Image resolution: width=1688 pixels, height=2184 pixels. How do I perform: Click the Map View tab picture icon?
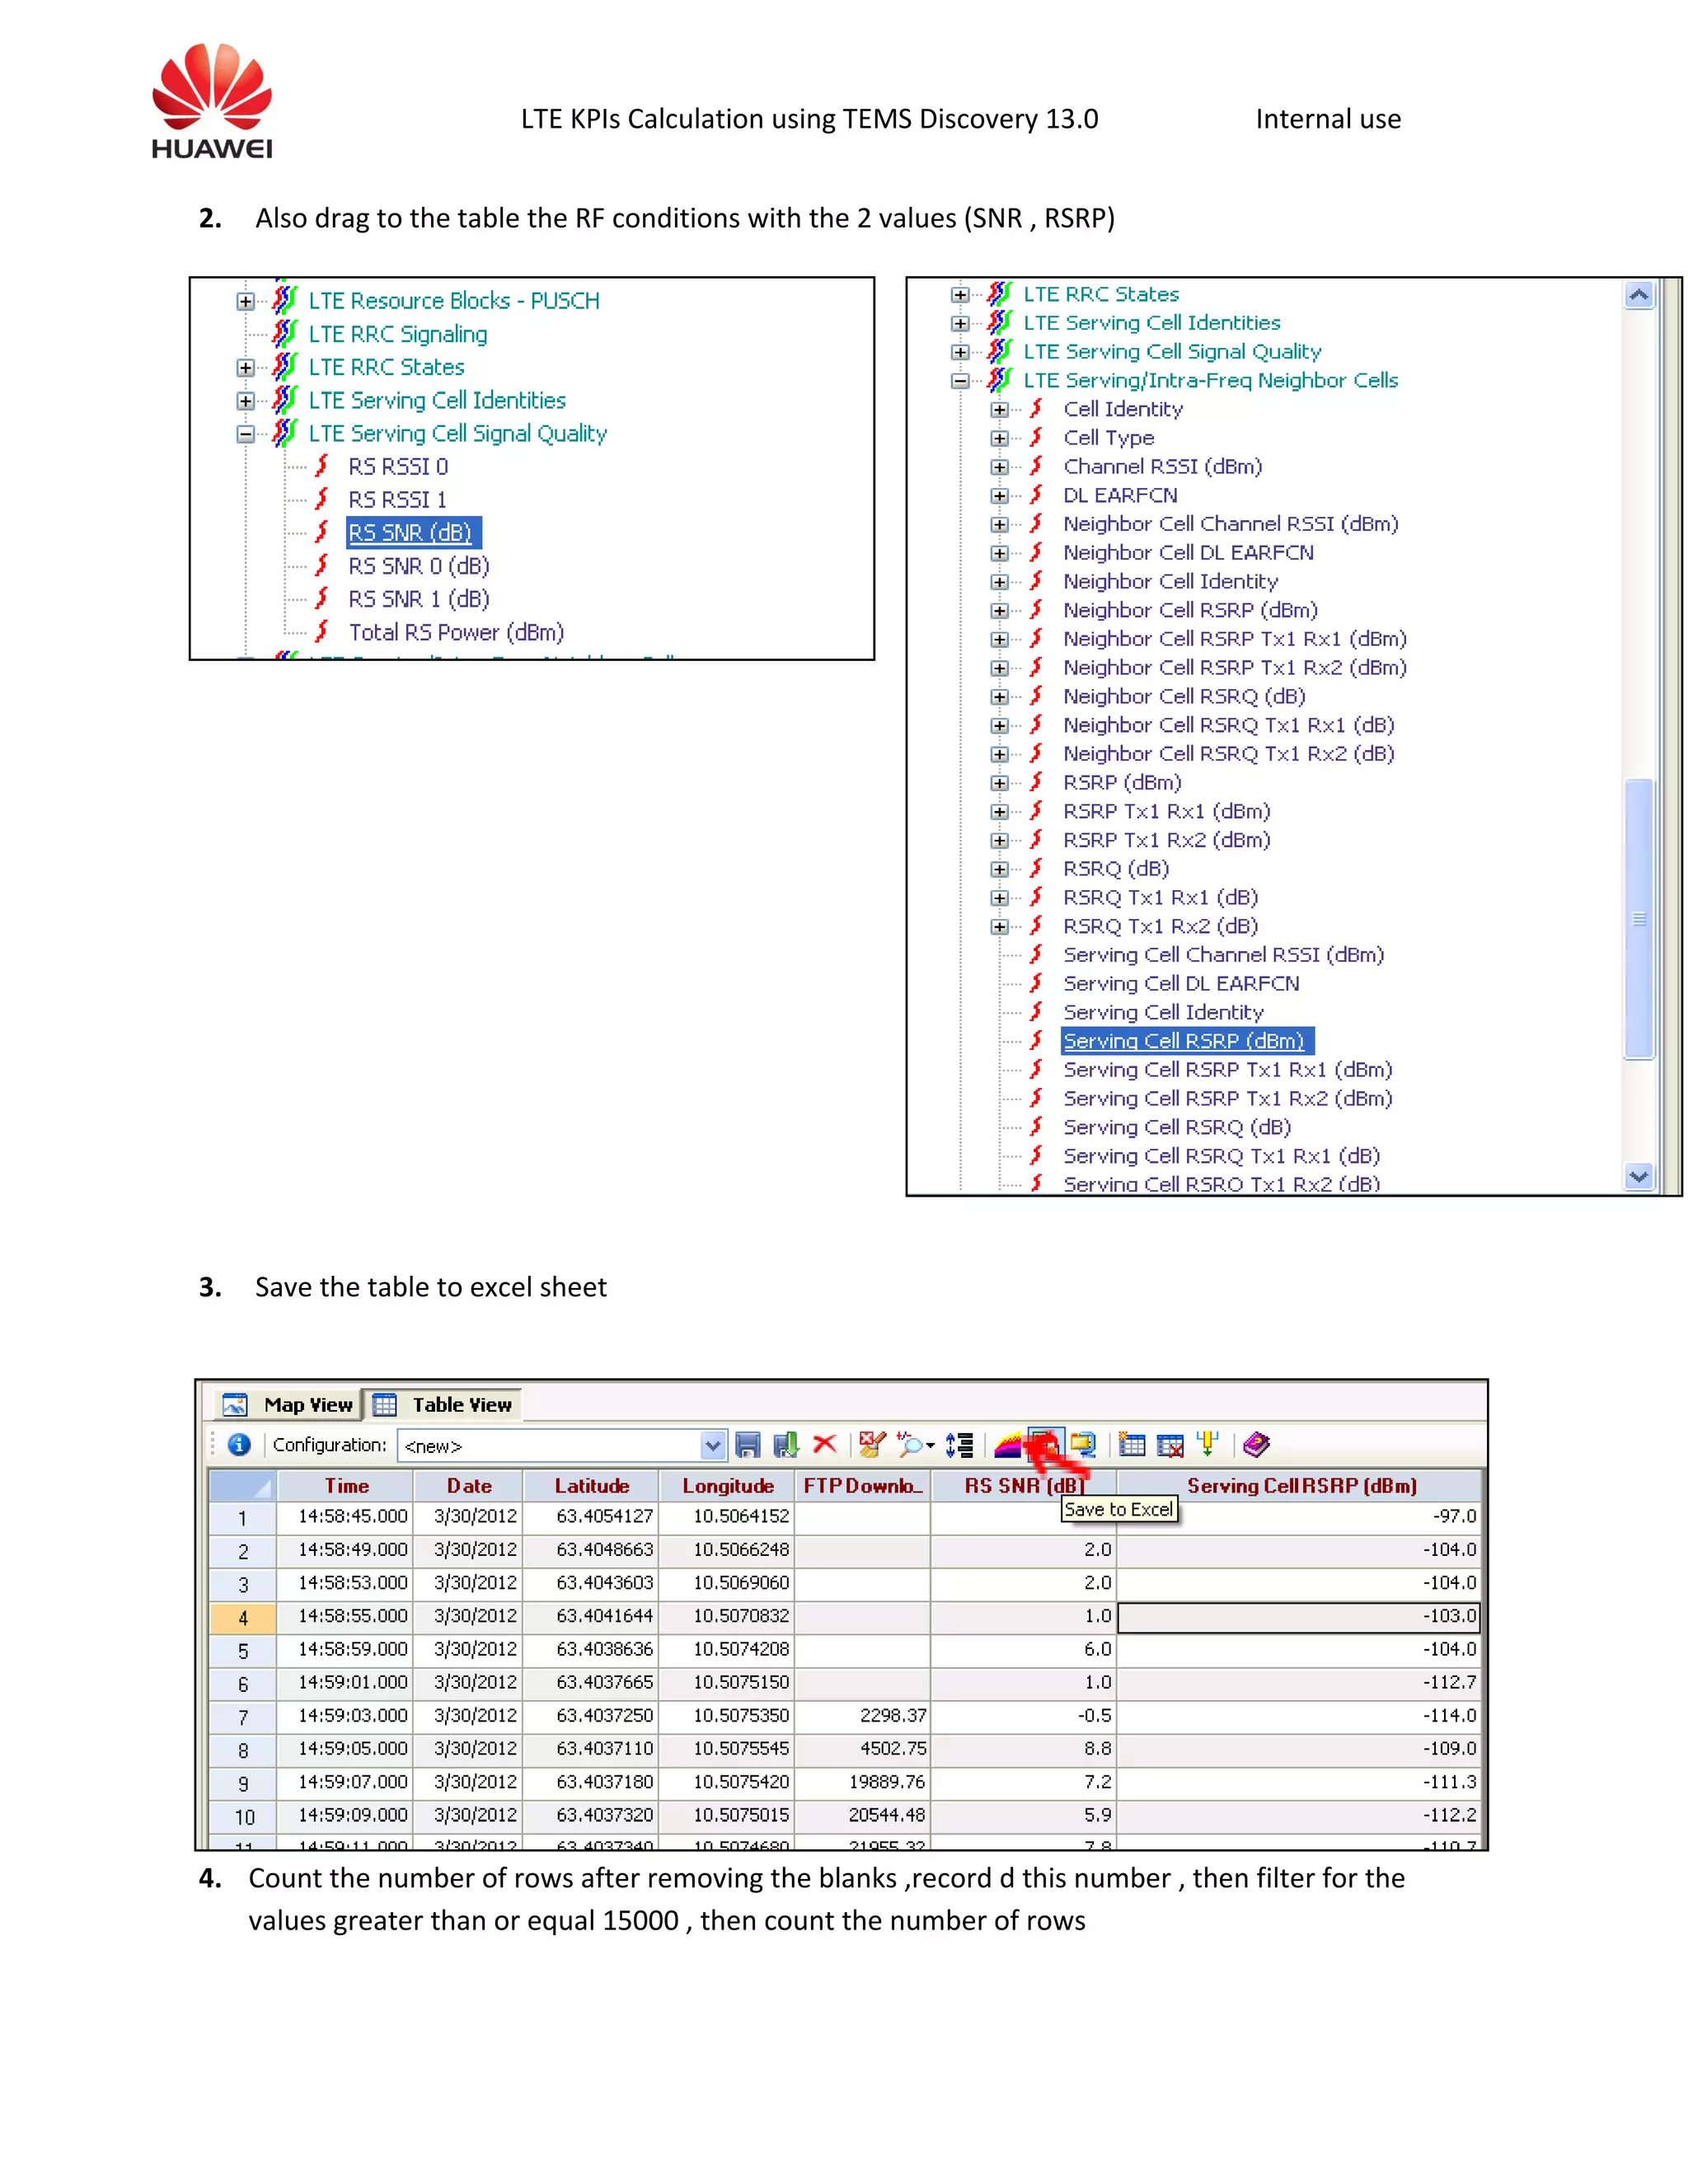(235, 1404)
